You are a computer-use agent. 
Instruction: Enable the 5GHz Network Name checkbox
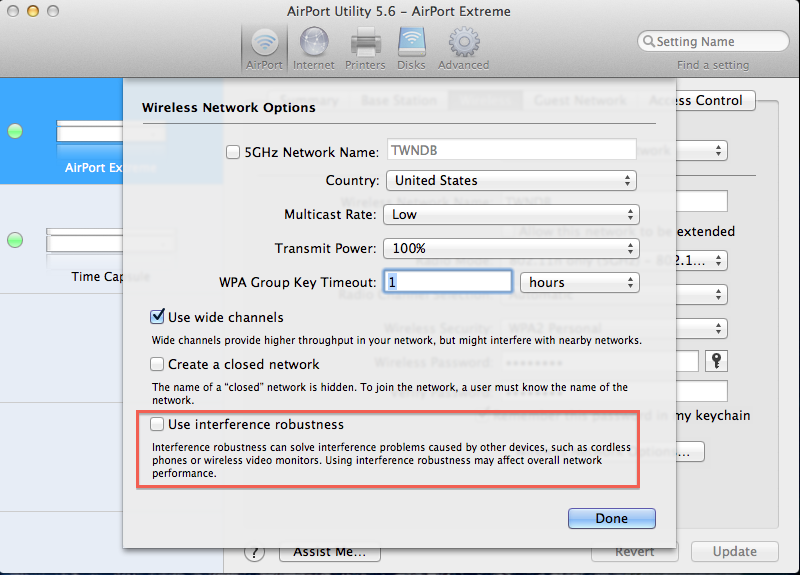[x=233, y=152]
